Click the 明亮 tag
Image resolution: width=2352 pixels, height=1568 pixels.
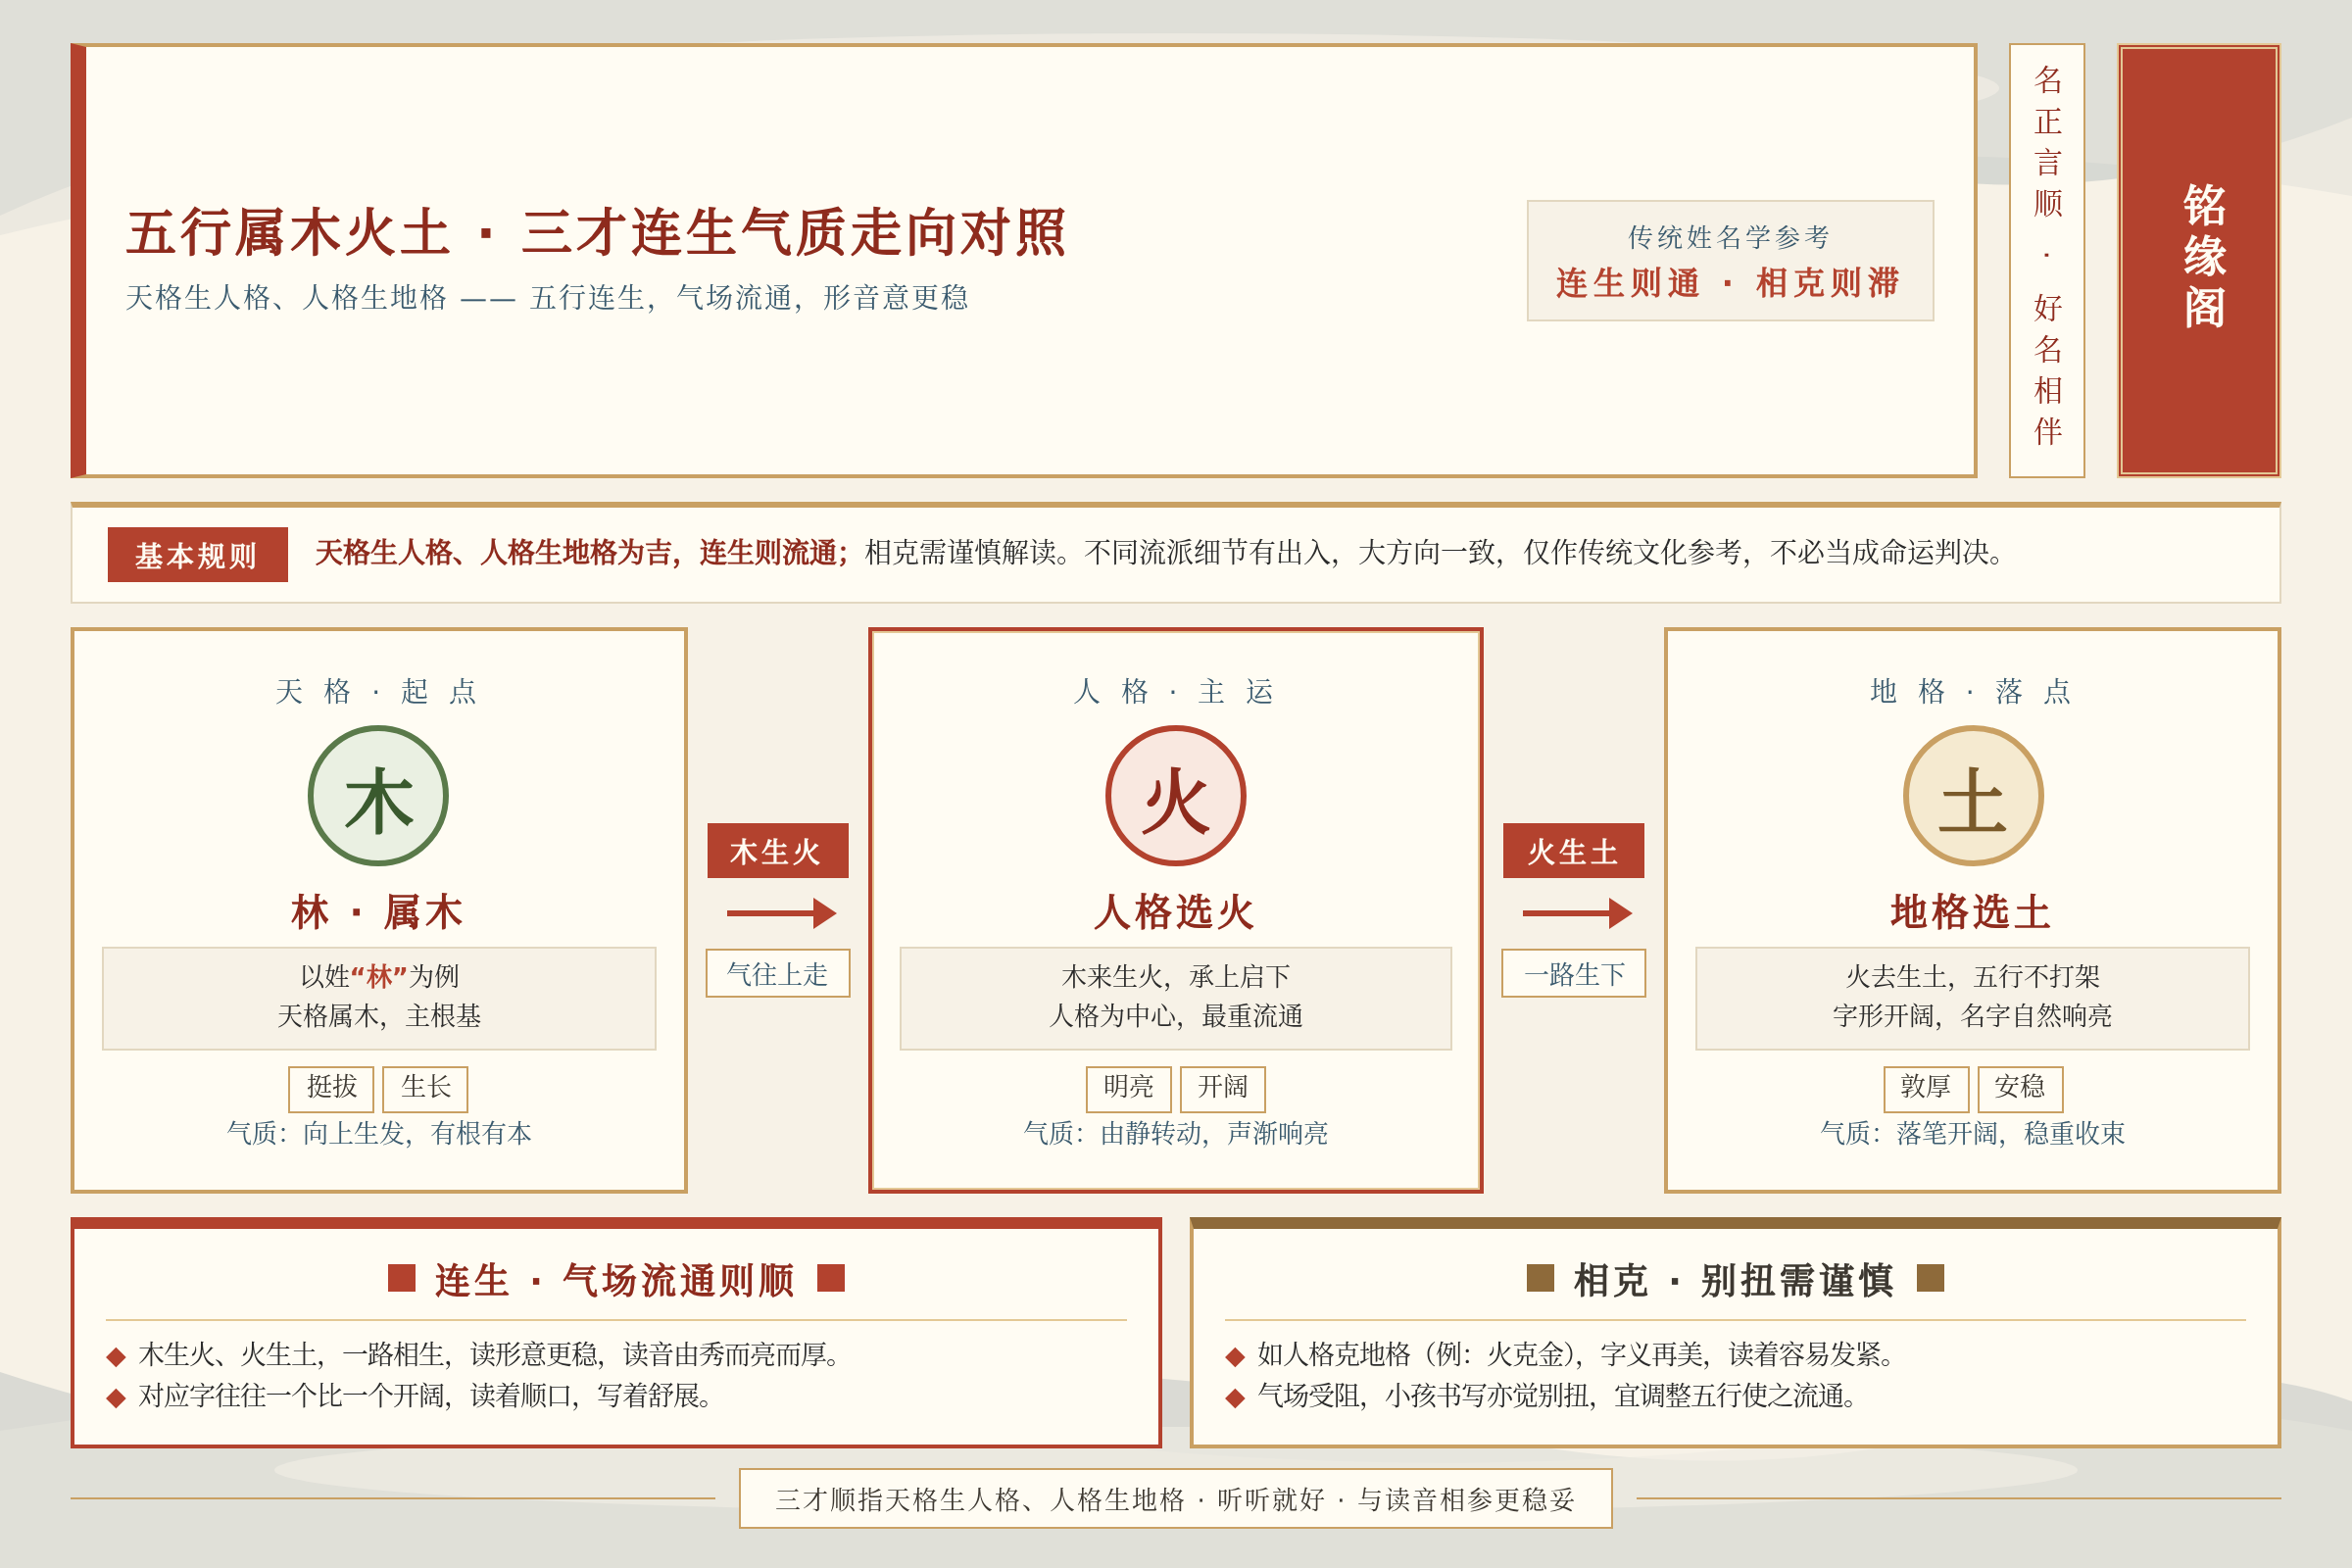[x=1128, y=1088]
